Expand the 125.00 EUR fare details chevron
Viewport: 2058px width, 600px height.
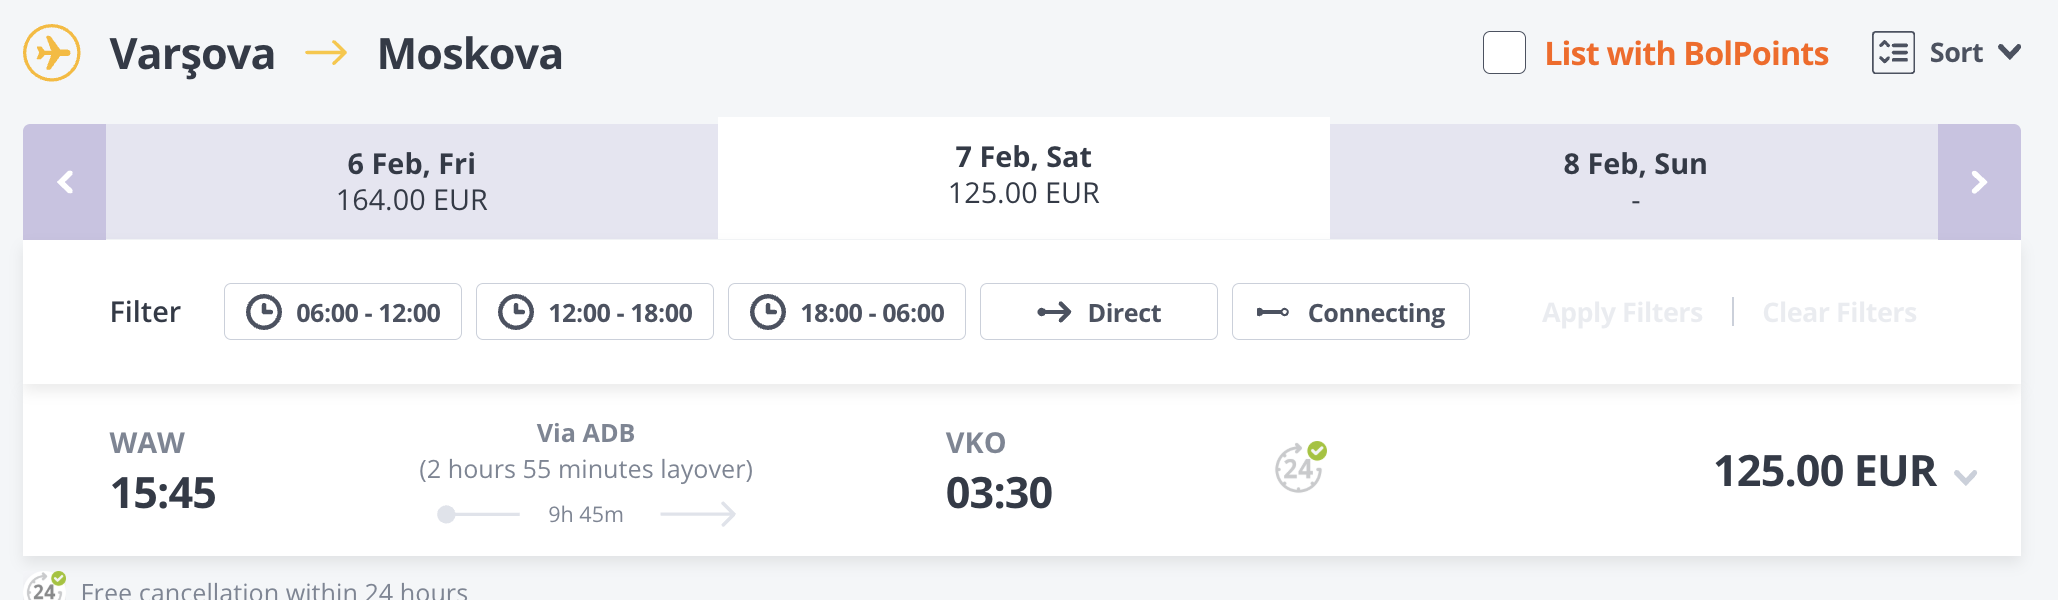pos(1965,477)
